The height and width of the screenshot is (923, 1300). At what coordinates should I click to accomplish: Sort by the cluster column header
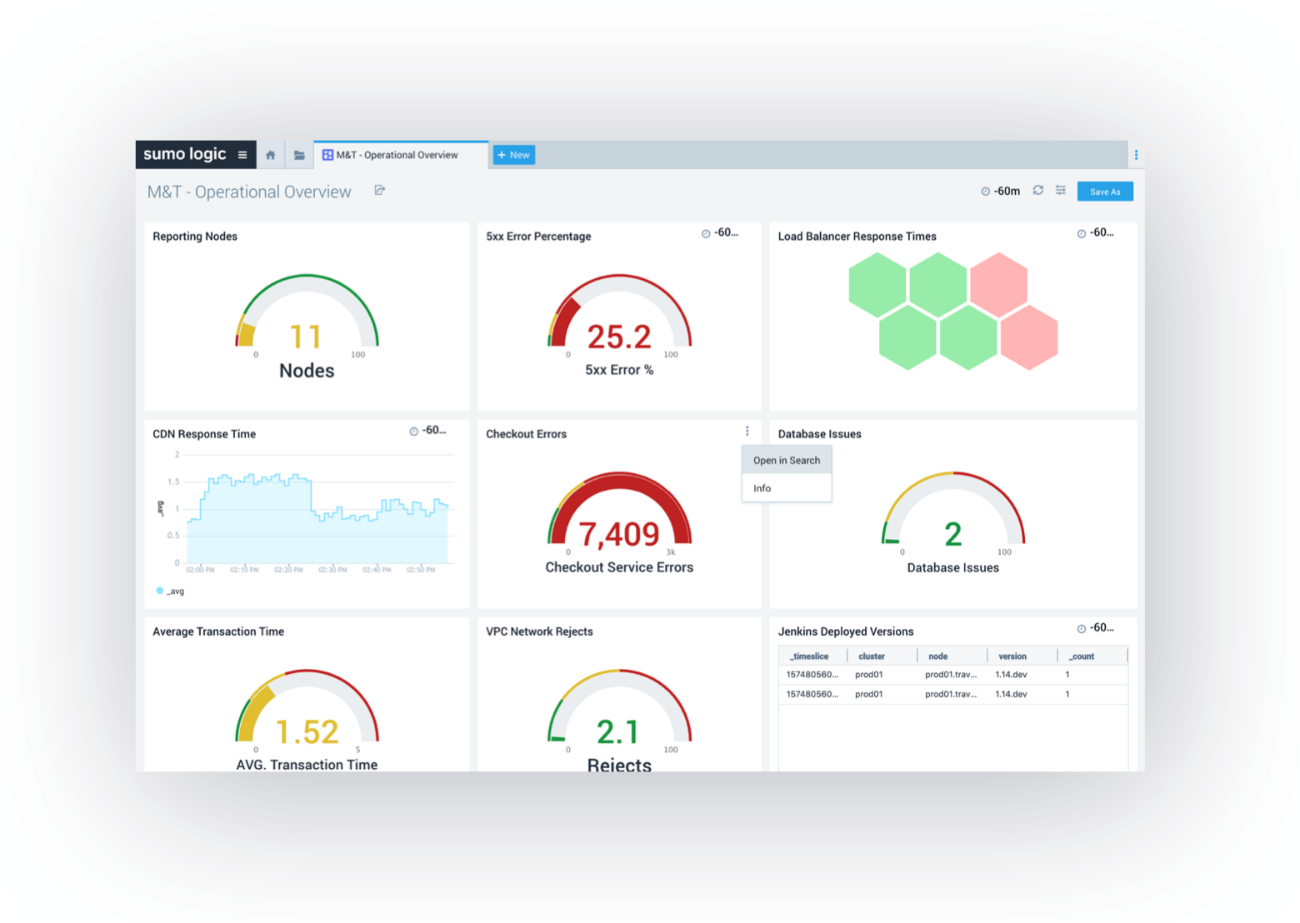click(x=882, y=656)
